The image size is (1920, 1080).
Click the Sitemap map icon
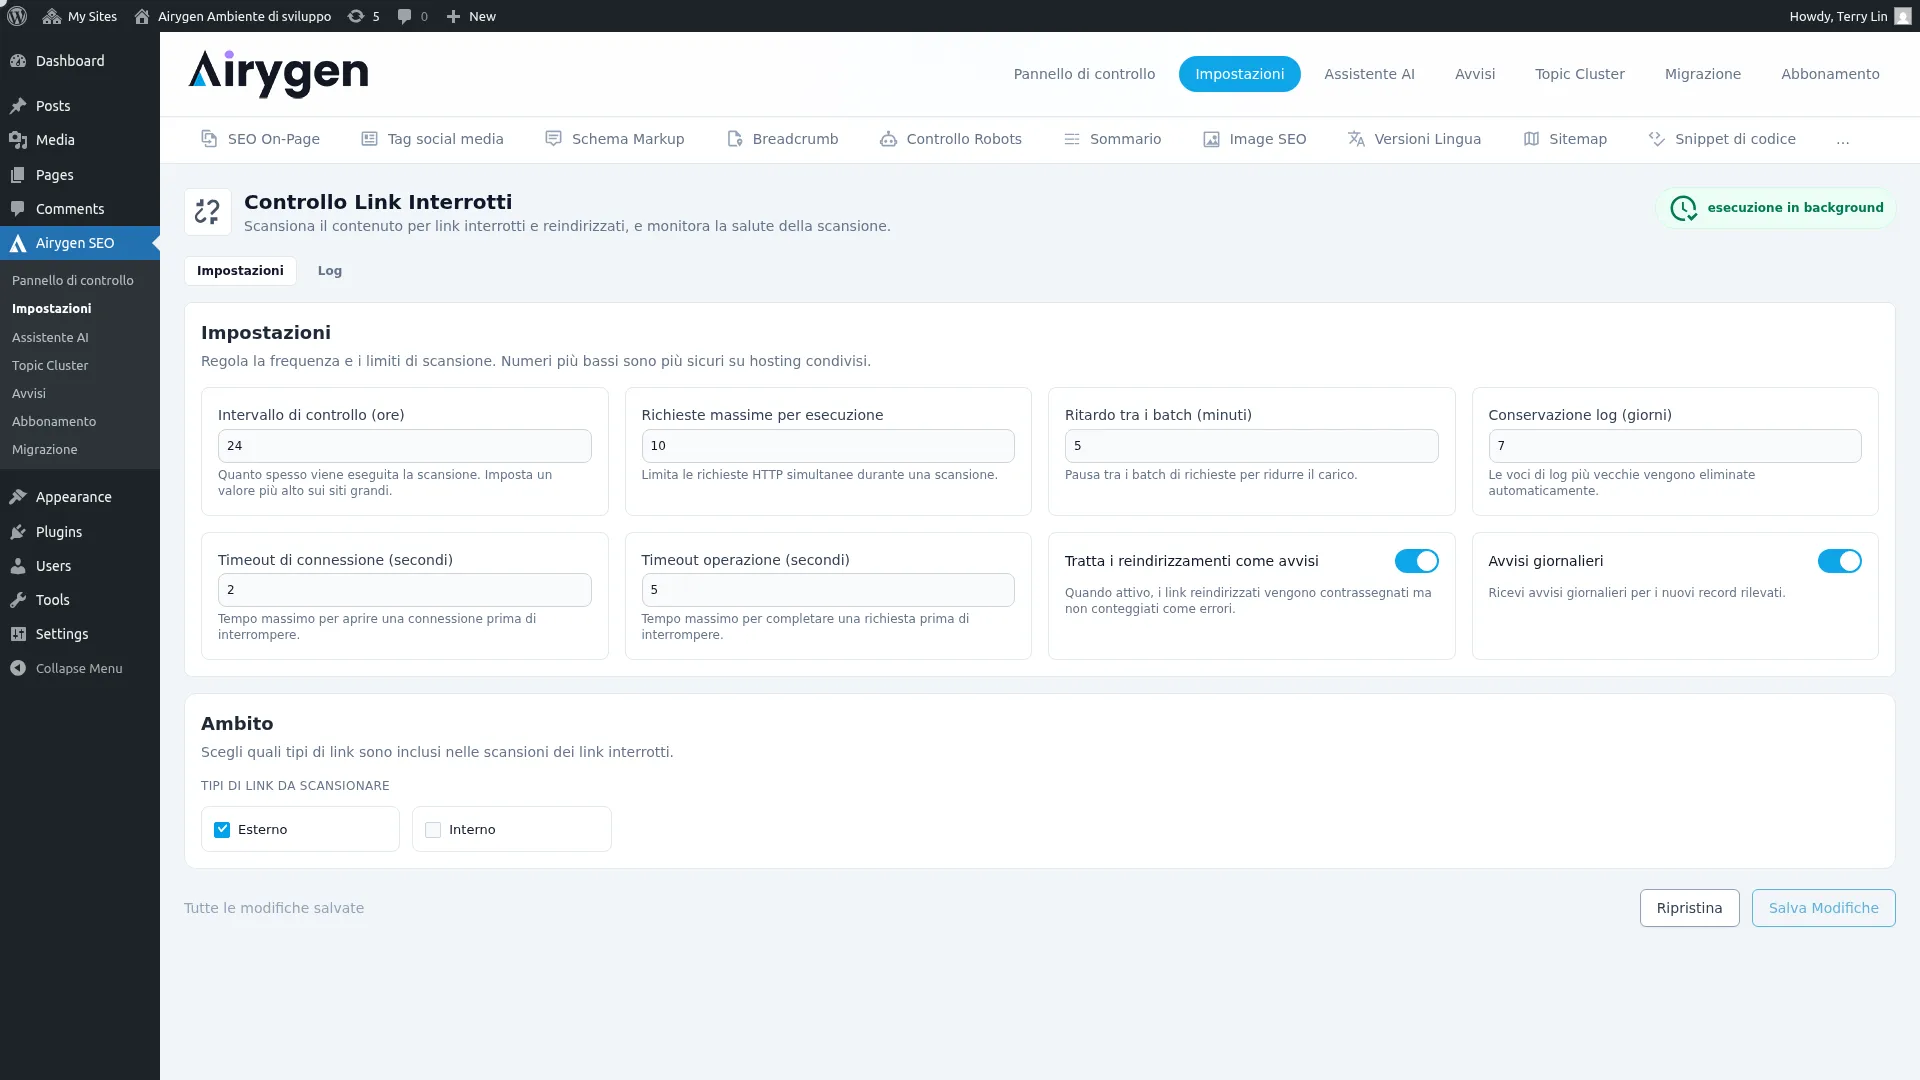1531,139
